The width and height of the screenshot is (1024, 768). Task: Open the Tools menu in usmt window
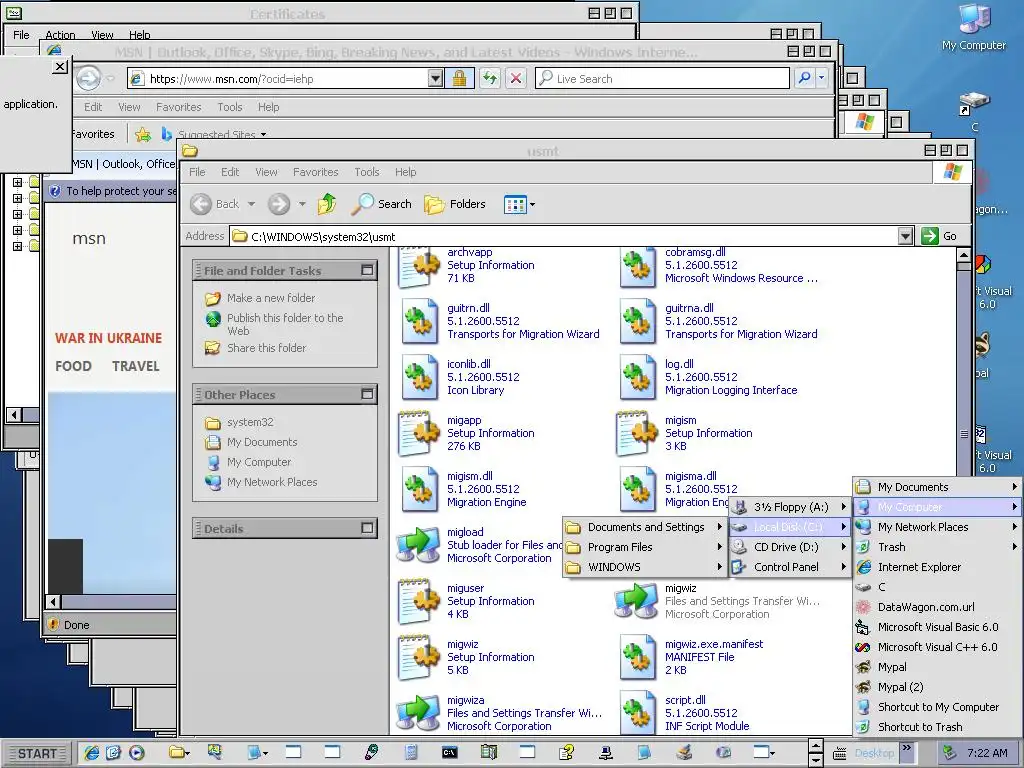coord(366,172)
